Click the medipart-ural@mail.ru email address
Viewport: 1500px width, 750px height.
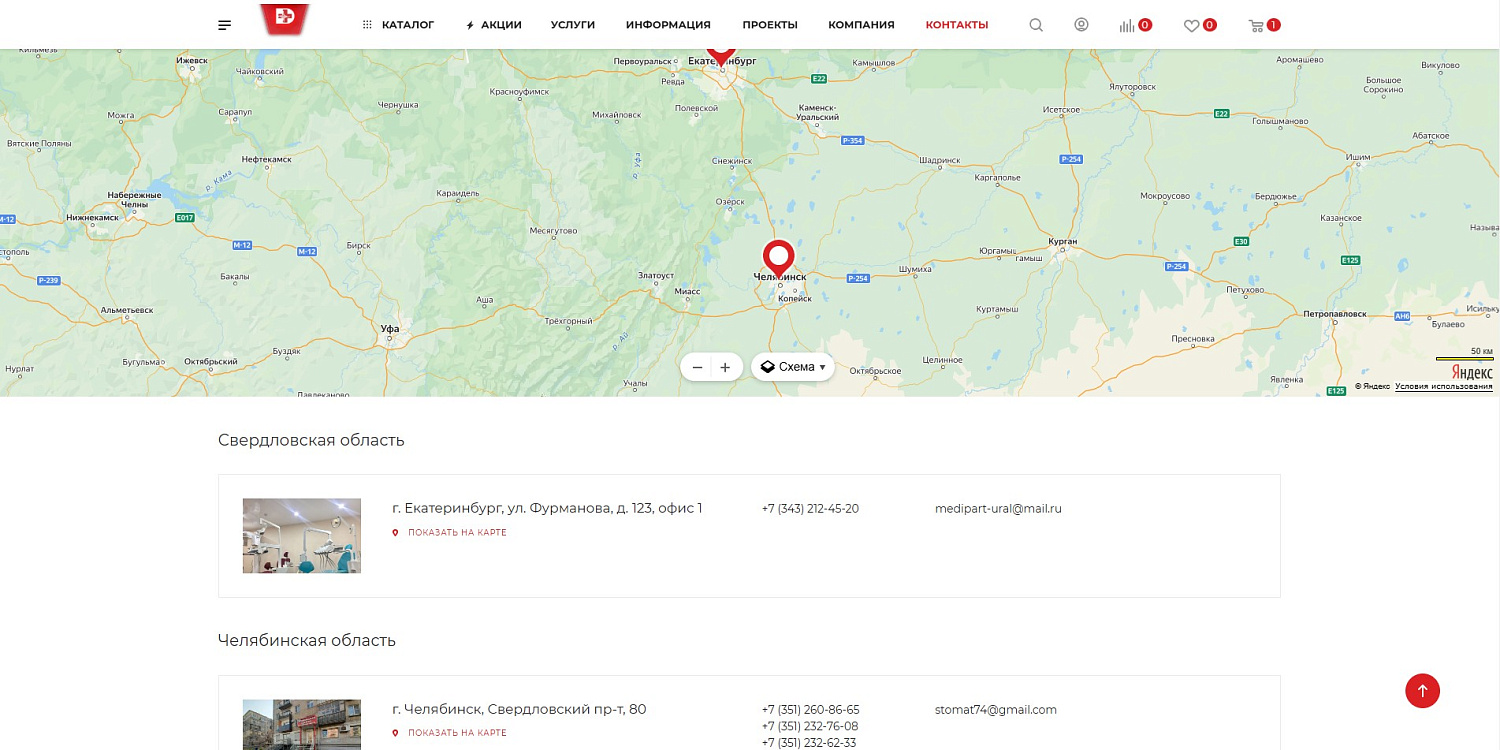(x=998, y=508)
